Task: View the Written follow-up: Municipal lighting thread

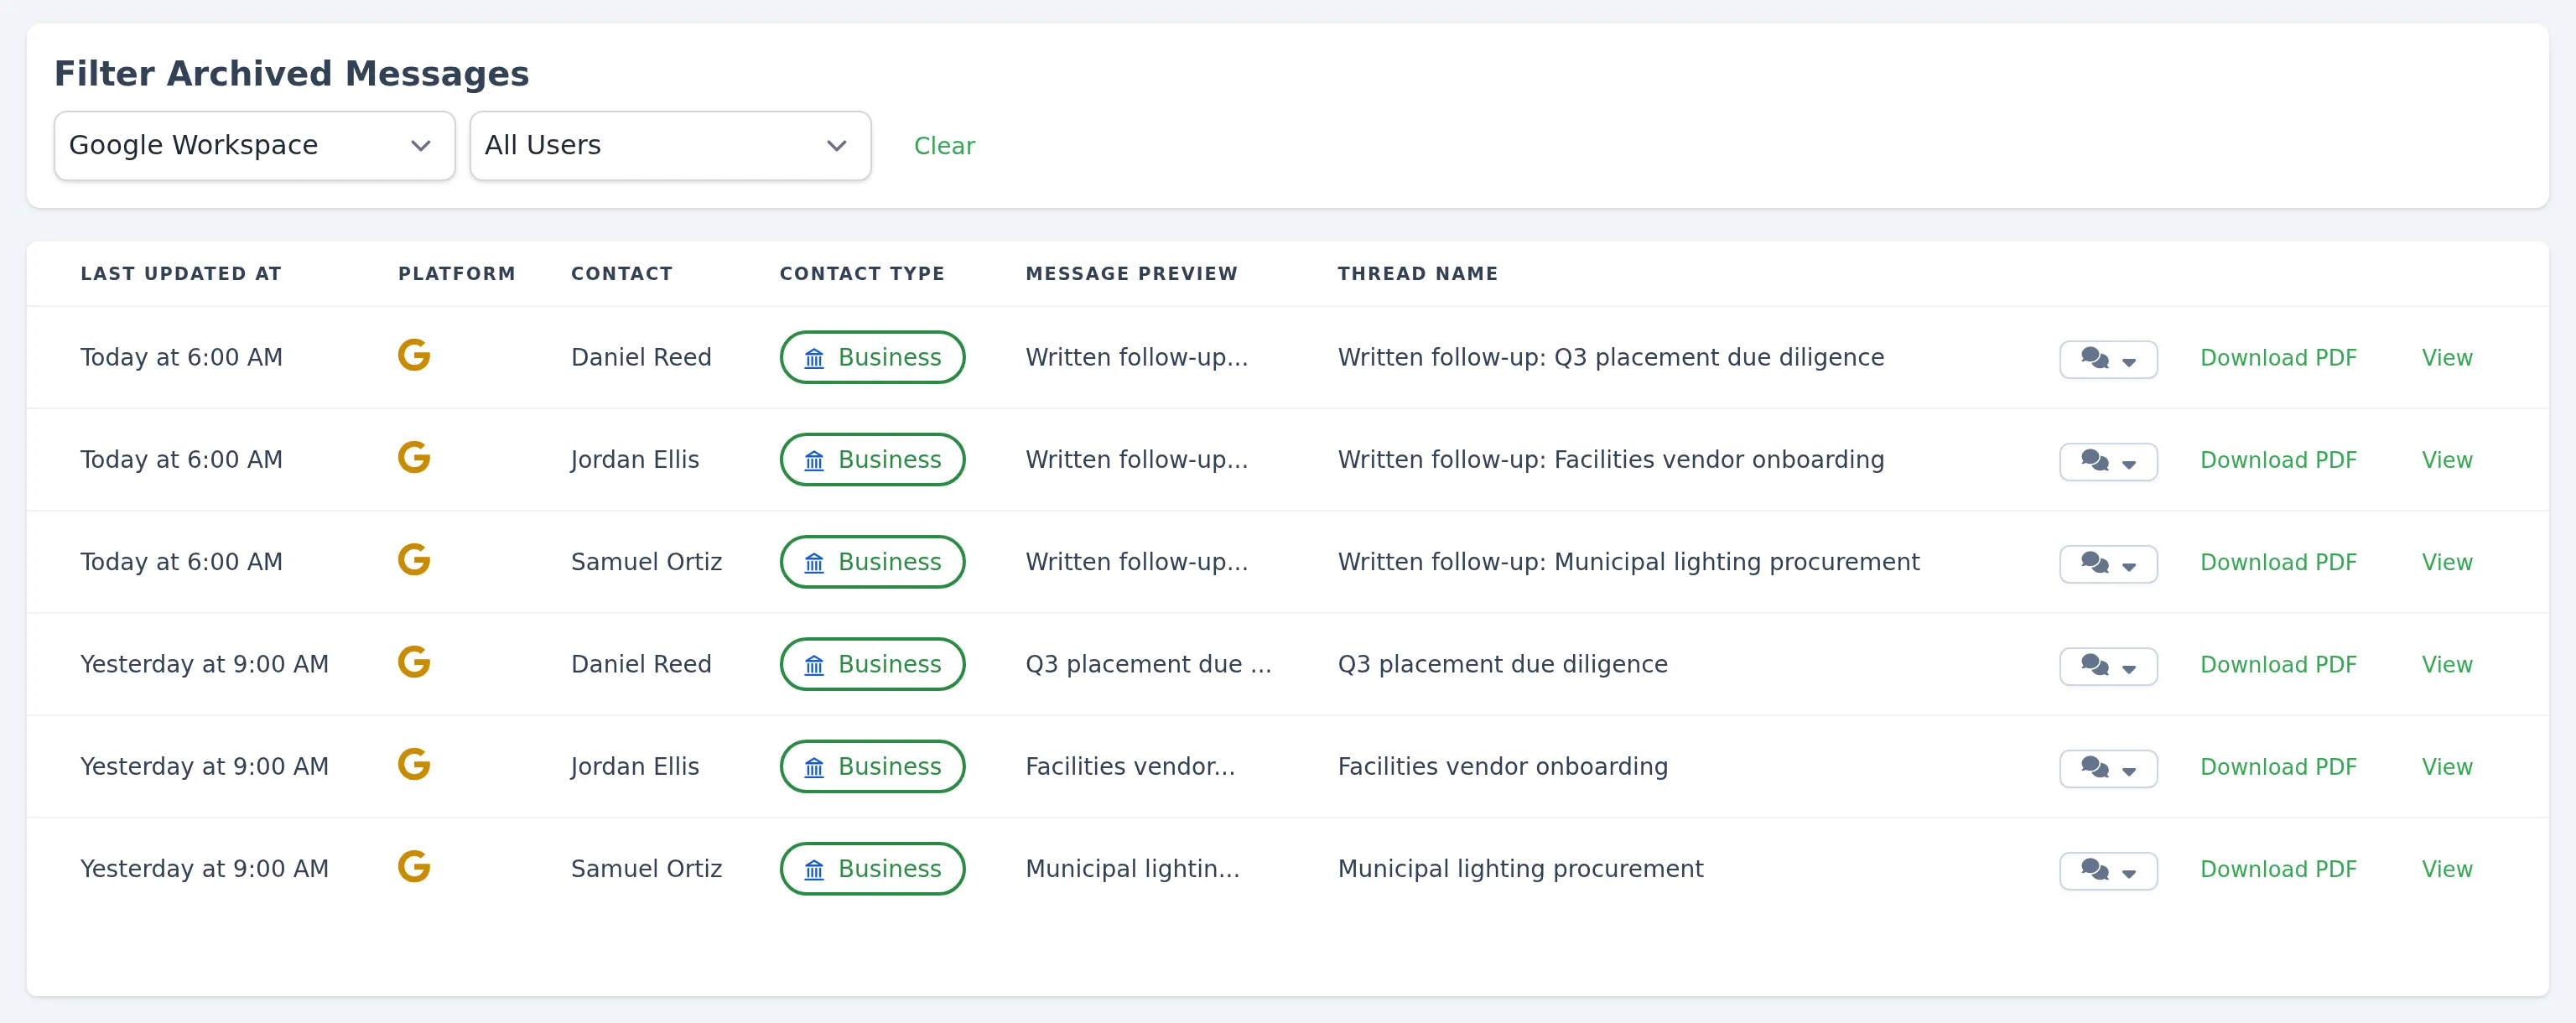Action: tap(2447, 562)
